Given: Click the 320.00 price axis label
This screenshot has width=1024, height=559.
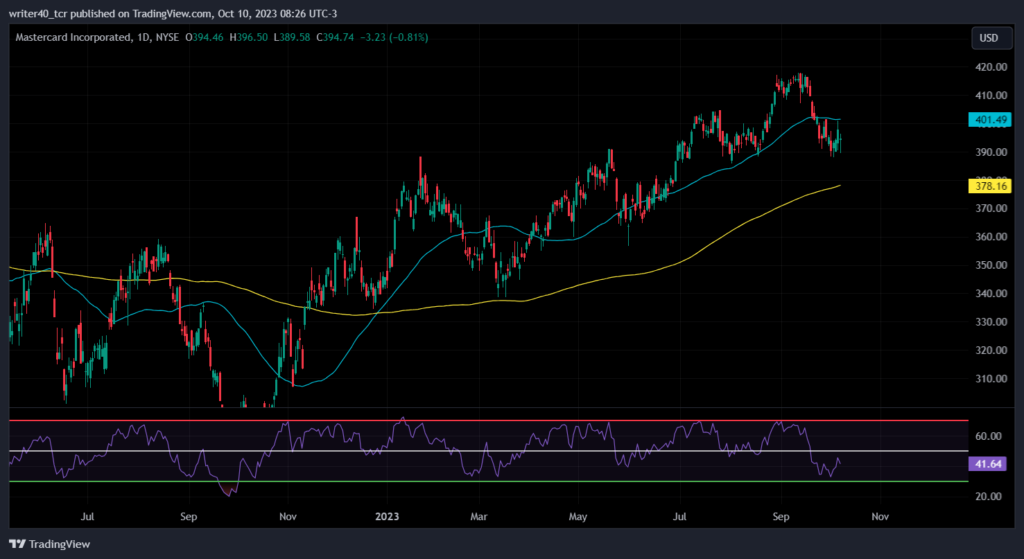Looking at the screenshot, I should click(x=991, y=350).
